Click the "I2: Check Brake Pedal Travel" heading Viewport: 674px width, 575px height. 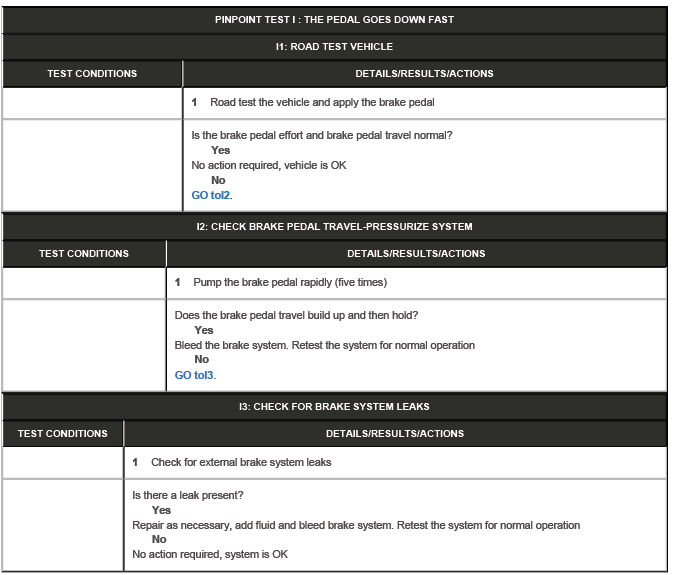pyautogui.click(x=334, y=226)
